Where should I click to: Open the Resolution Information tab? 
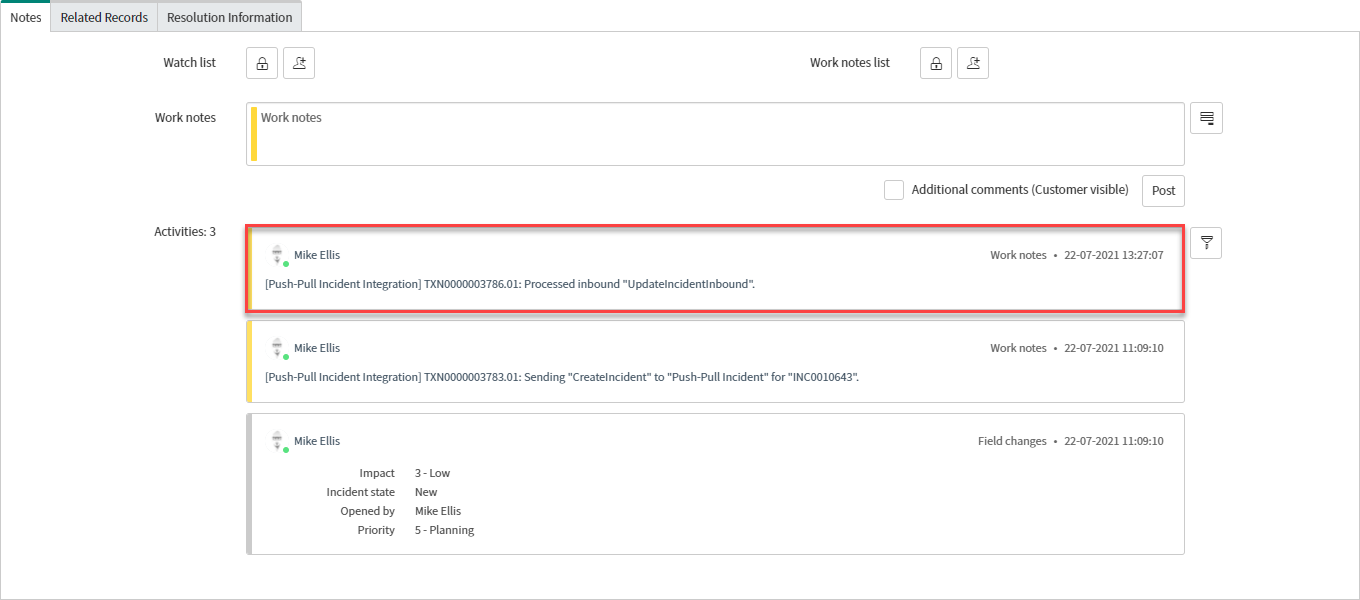click(229, 17)
